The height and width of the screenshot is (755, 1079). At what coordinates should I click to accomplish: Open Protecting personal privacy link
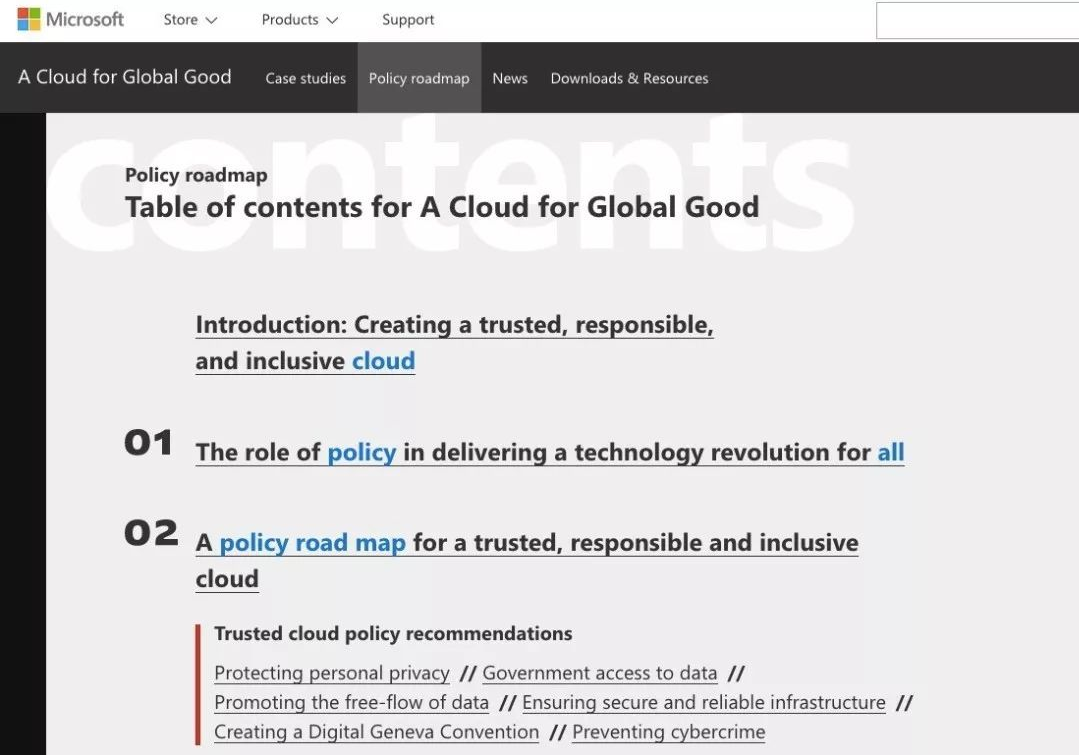(332, 673)
